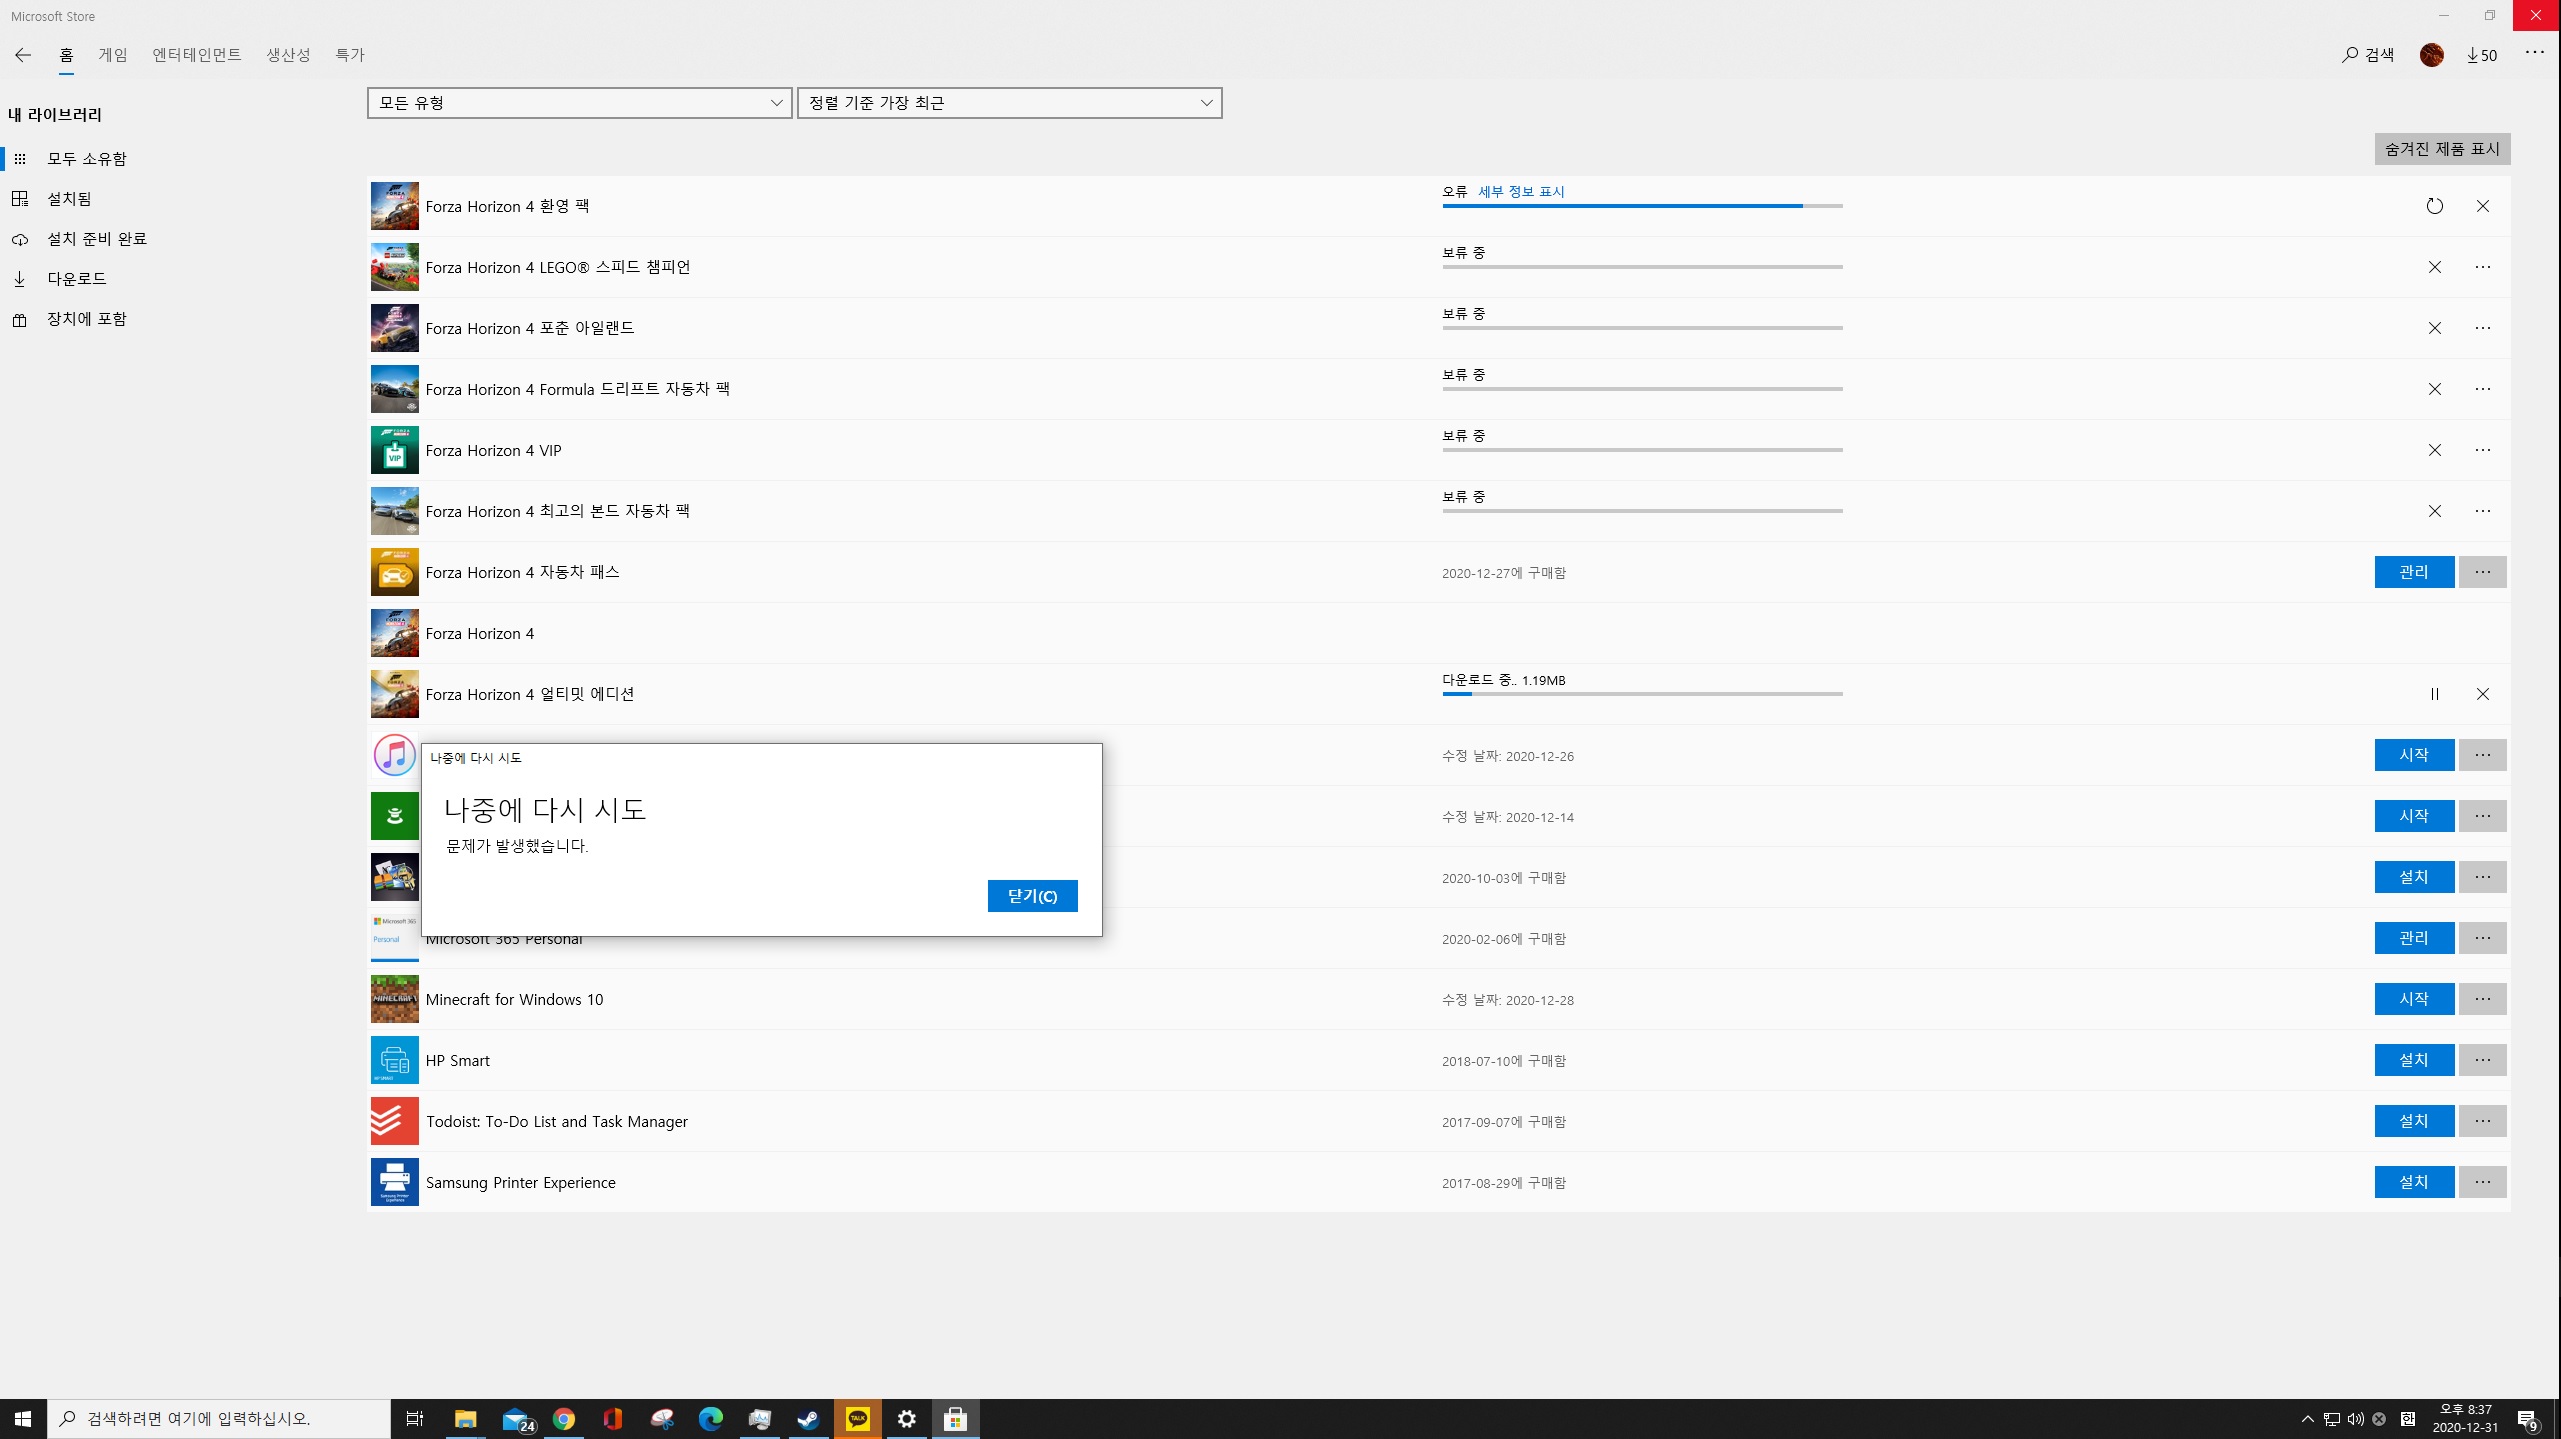Install Samsung Printer Experience
The width and height of the screenshot is (2561, 1439).
(2414, 1182)
